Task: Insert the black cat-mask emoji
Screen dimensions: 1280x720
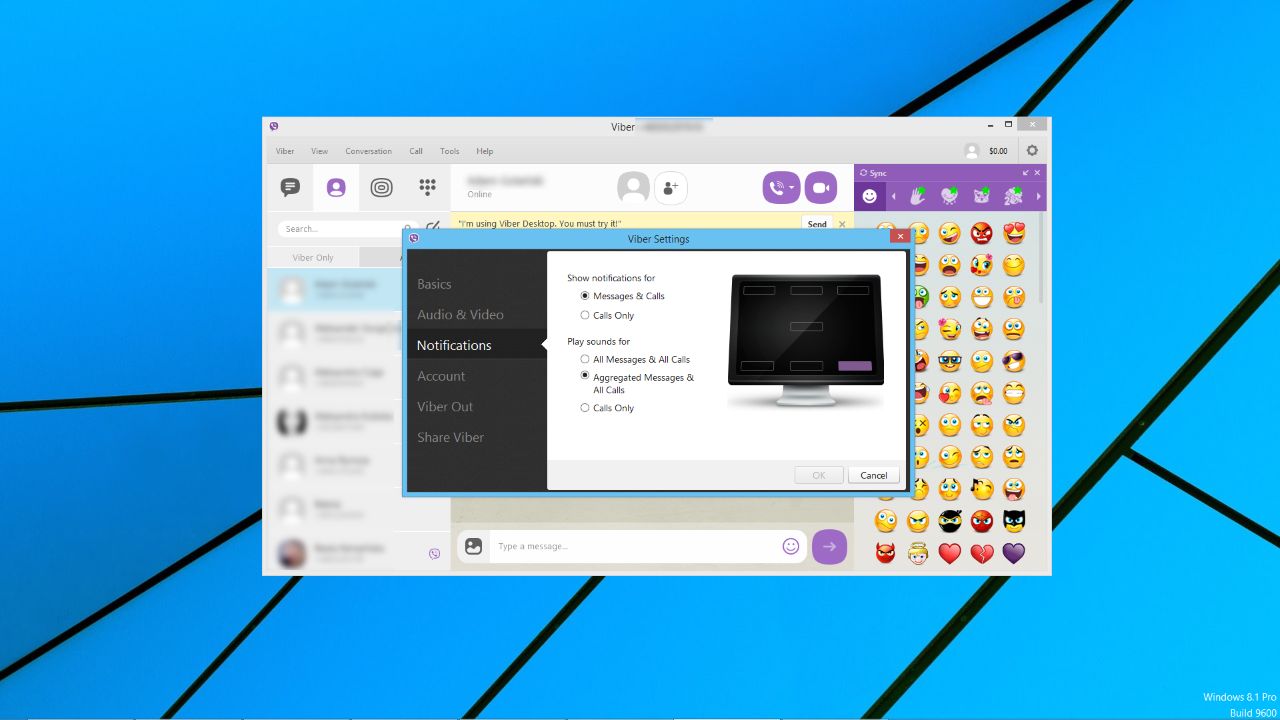Action: [1014, 521]
